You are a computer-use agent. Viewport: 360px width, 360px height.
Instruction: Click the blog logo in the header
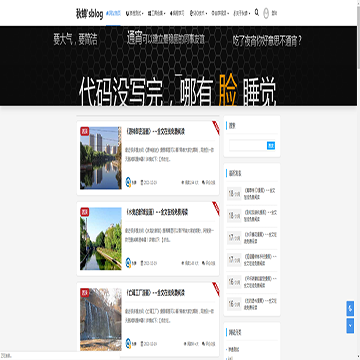(89, 14)
